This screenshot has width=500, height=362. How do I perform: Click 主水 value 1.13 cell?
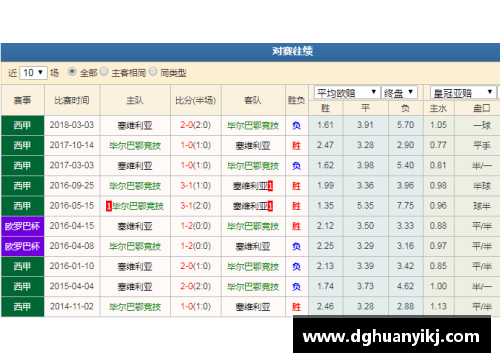[438, 307]
